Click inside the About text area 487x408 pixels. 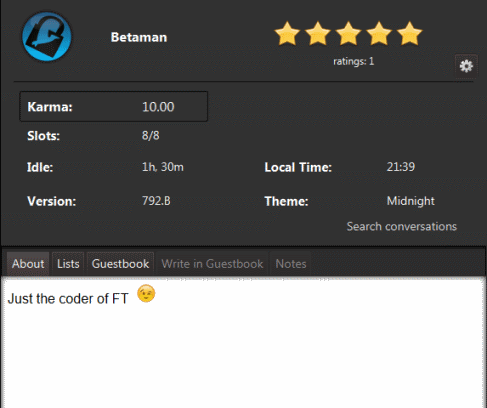click(243, 343)
